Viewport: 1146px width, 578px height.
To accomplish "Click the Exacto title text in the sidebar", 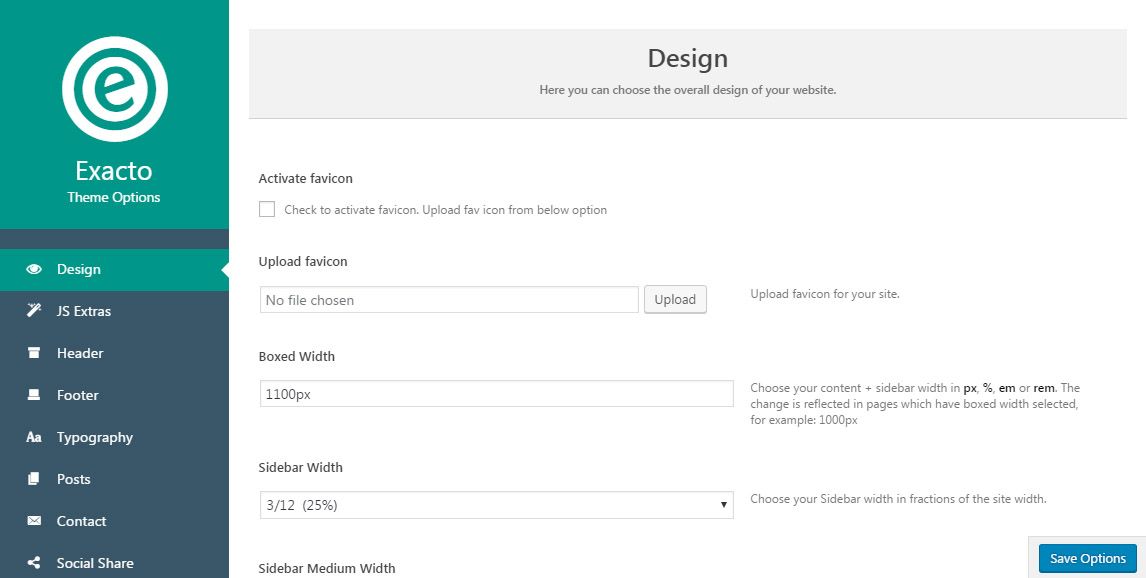I will (114, 170).
